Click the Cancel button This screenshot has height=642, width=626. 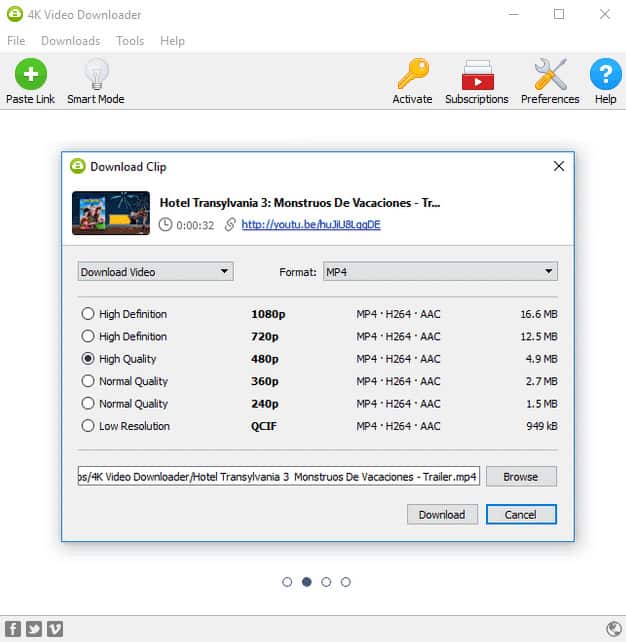(x=521, y=514)
